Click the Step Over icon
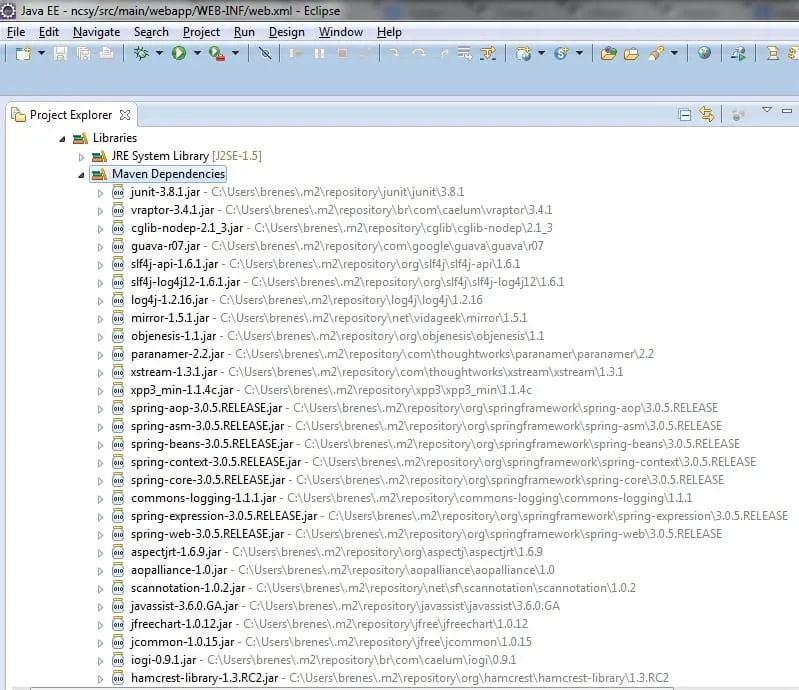This screenshot has width=799, height=690. click(x=419, y=53)
